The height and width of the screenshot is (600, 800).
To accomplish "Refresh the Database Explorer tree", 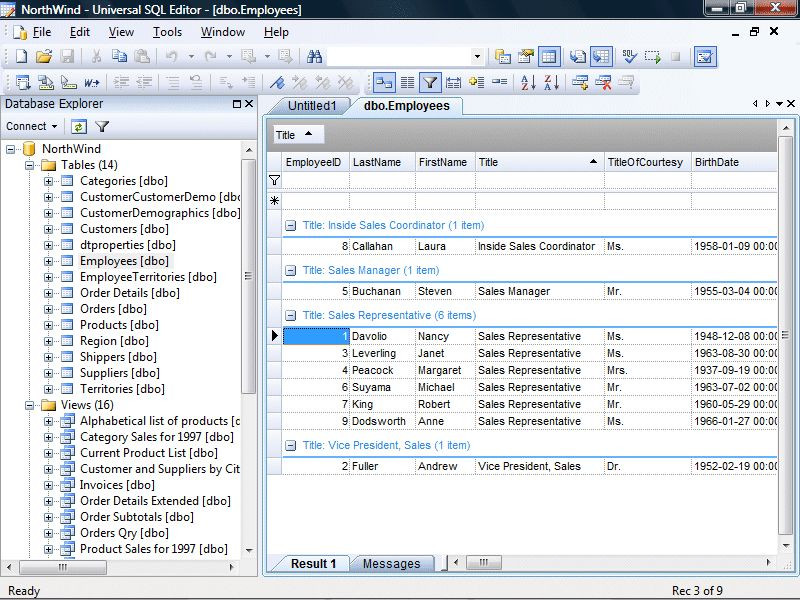I will pos(79,126).
